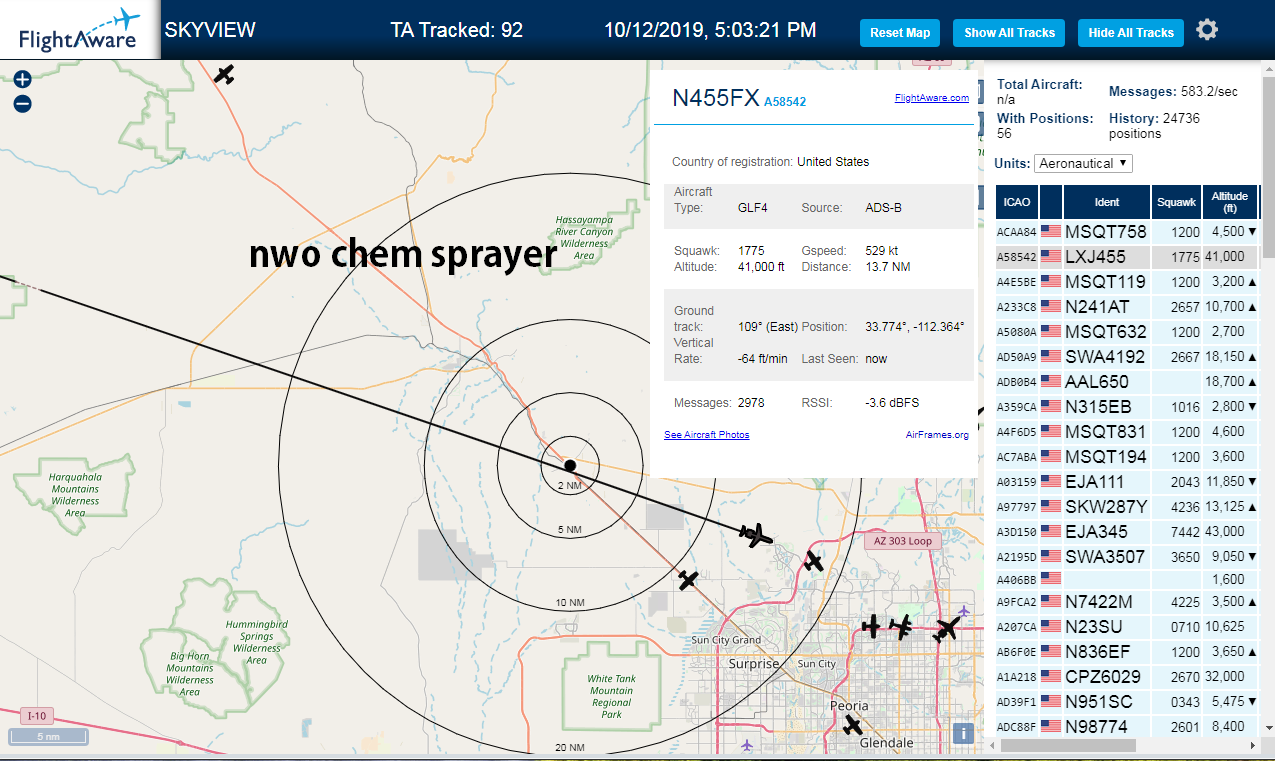Click the A58542 ICAO code in info panel
Image resolution: width=1275 pixels, height=761 pixels.
pos(785,101)
